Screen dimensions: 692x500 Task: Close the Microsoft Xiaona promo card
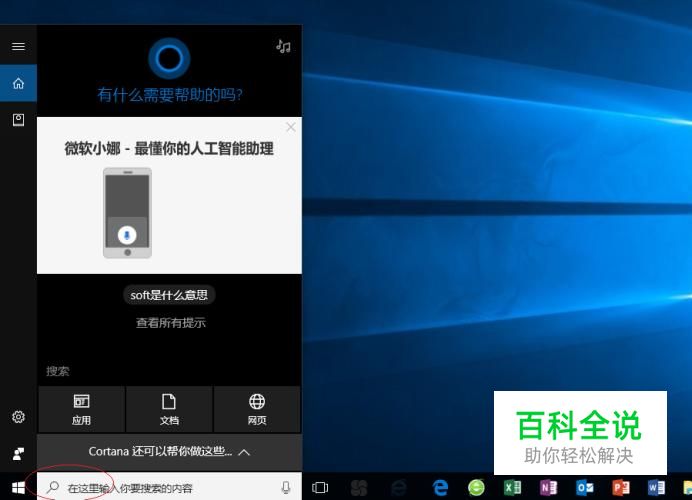(x=291, y=127)
